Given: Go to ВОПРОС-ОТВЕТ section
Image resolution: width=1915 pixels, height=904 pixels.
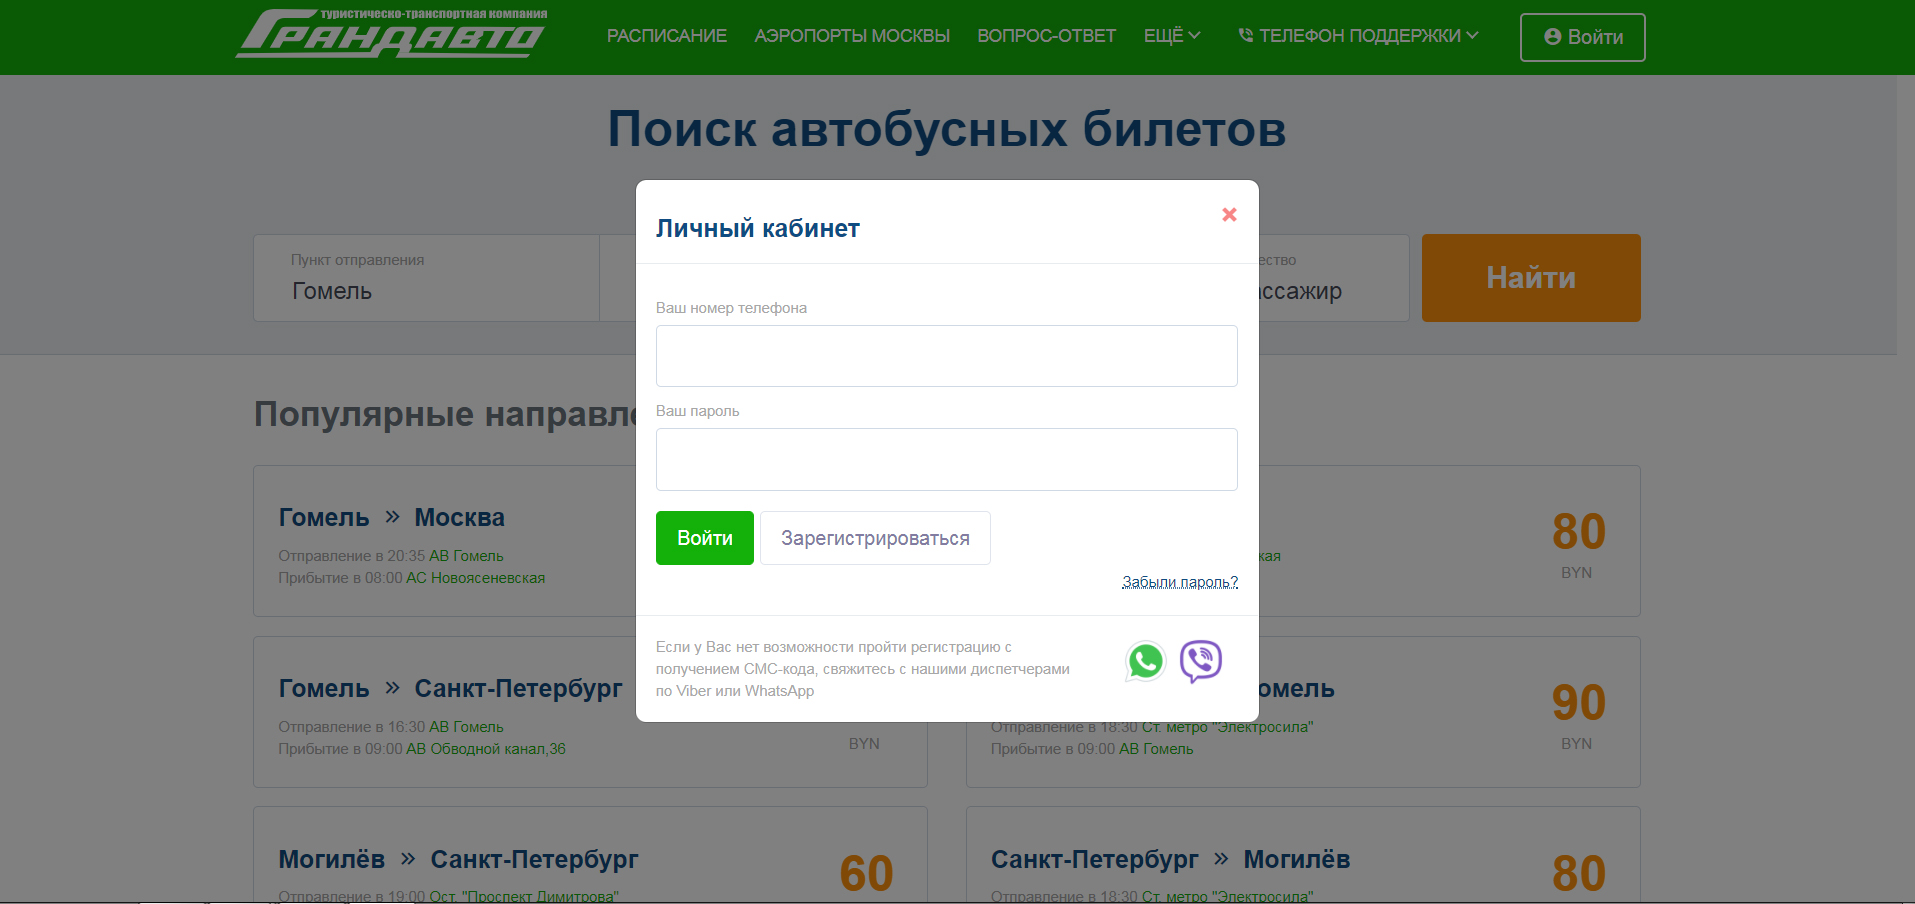Looking at the screenshot, I should click(x=1046, y=36).
